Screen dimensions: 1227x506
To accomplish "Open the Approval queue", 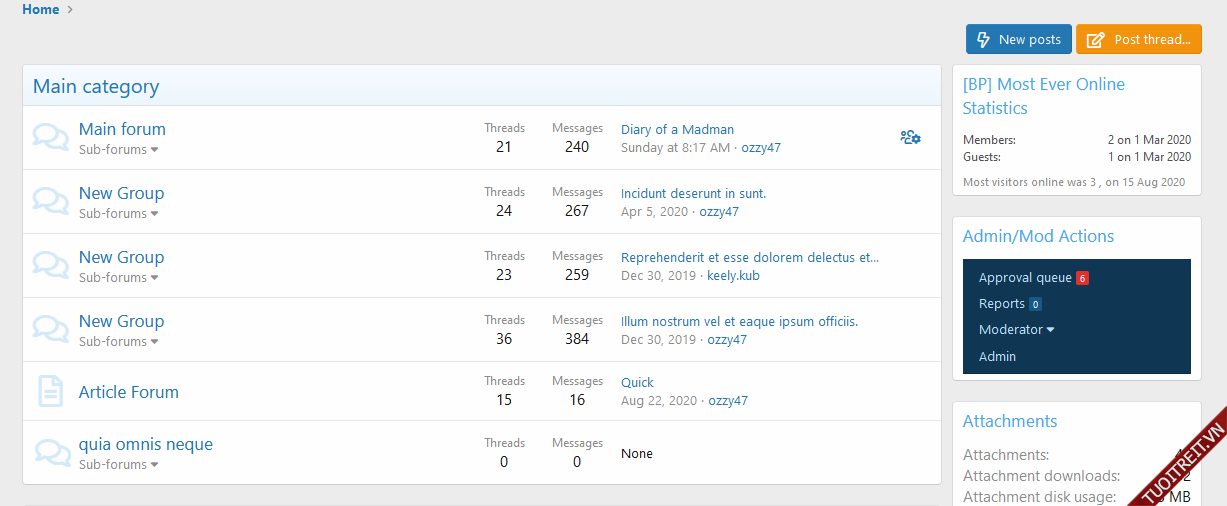I will [1025, 278].
